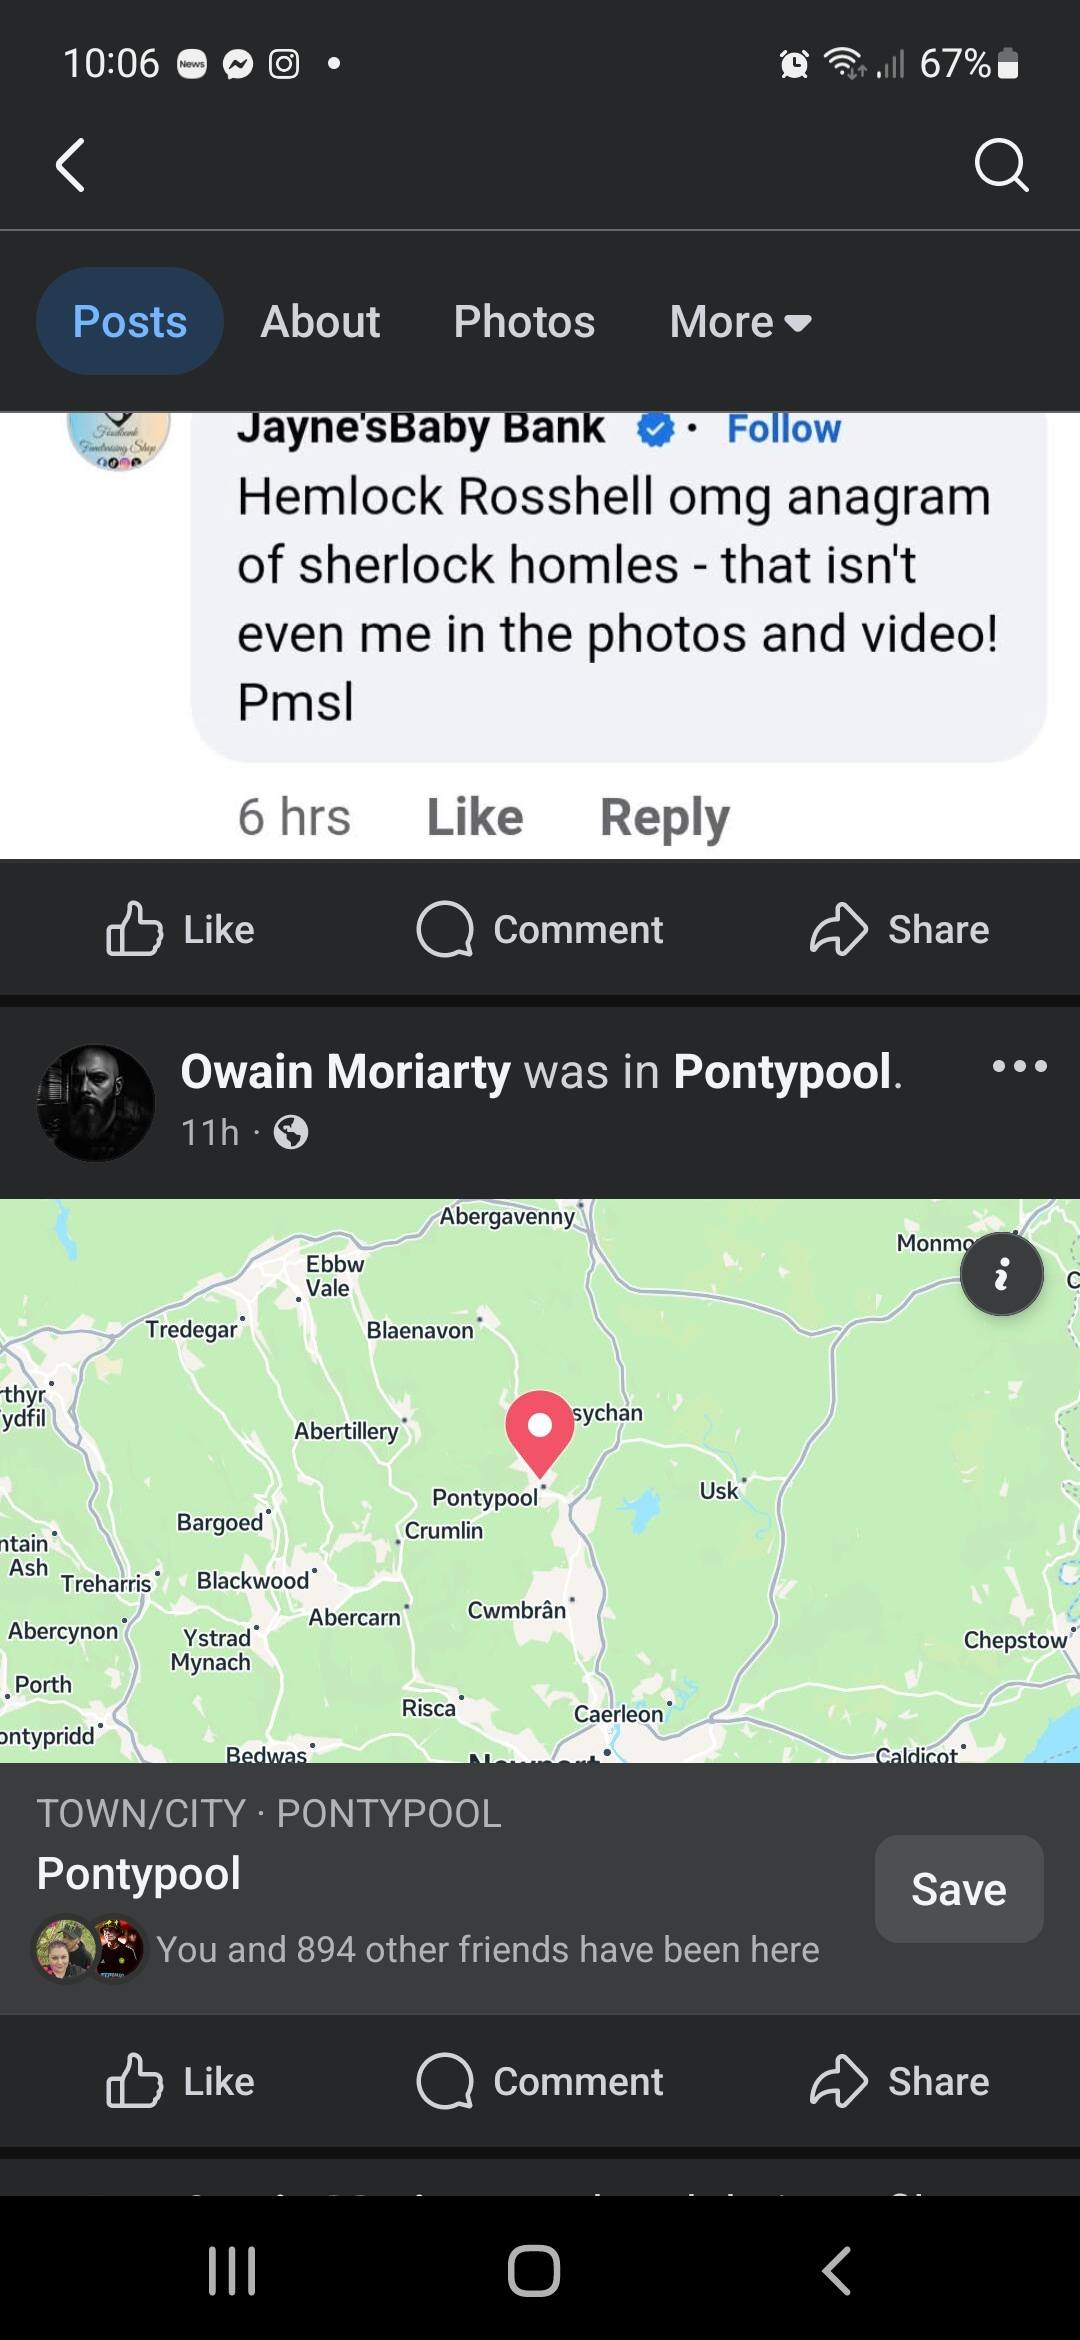Switch to the Photos tab
1080x2340 pixels.
click(x=524, y=322)
